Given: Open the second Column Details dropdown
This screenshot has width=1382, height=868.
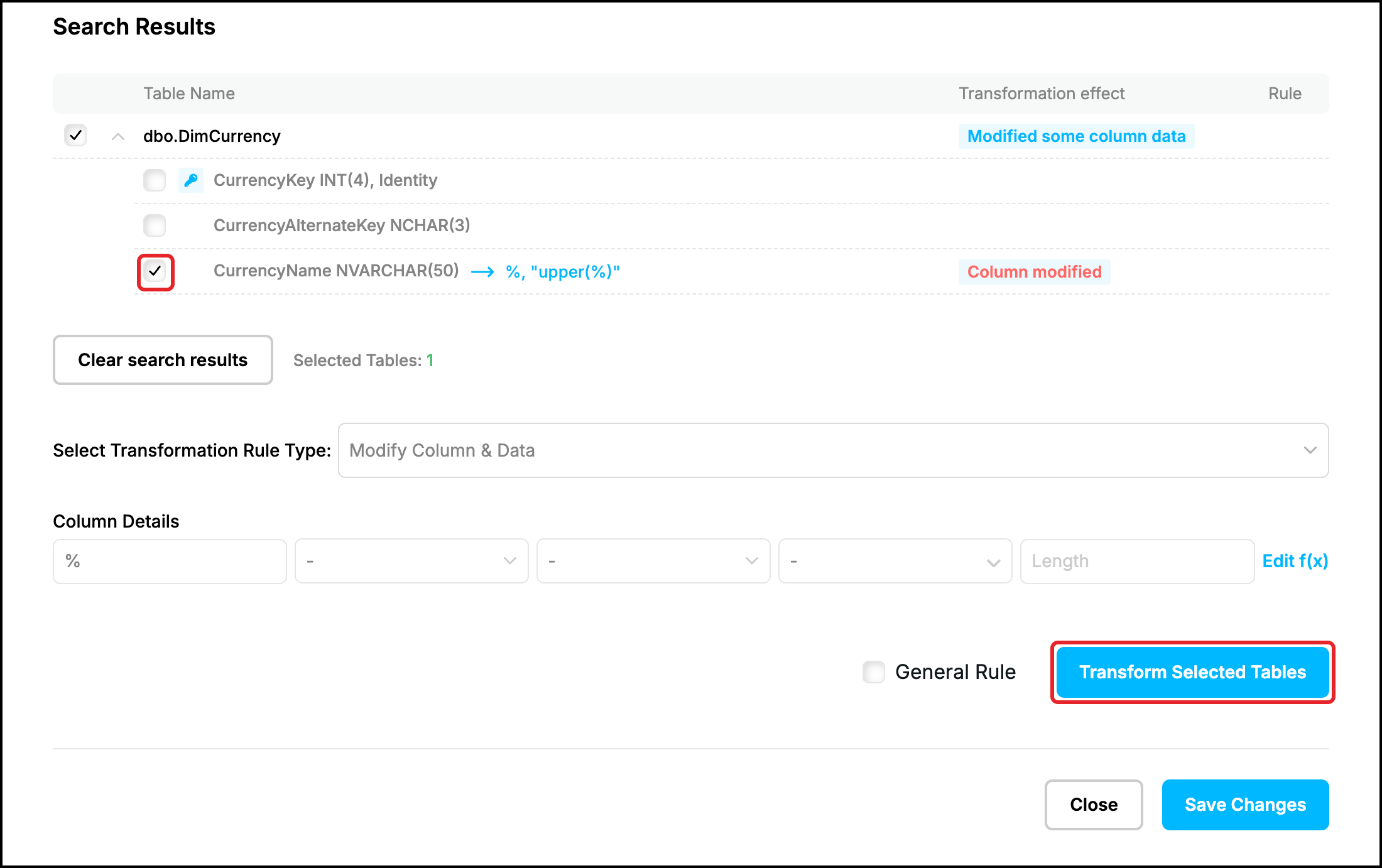Looking at the screenshot, I should coord(653,561).
